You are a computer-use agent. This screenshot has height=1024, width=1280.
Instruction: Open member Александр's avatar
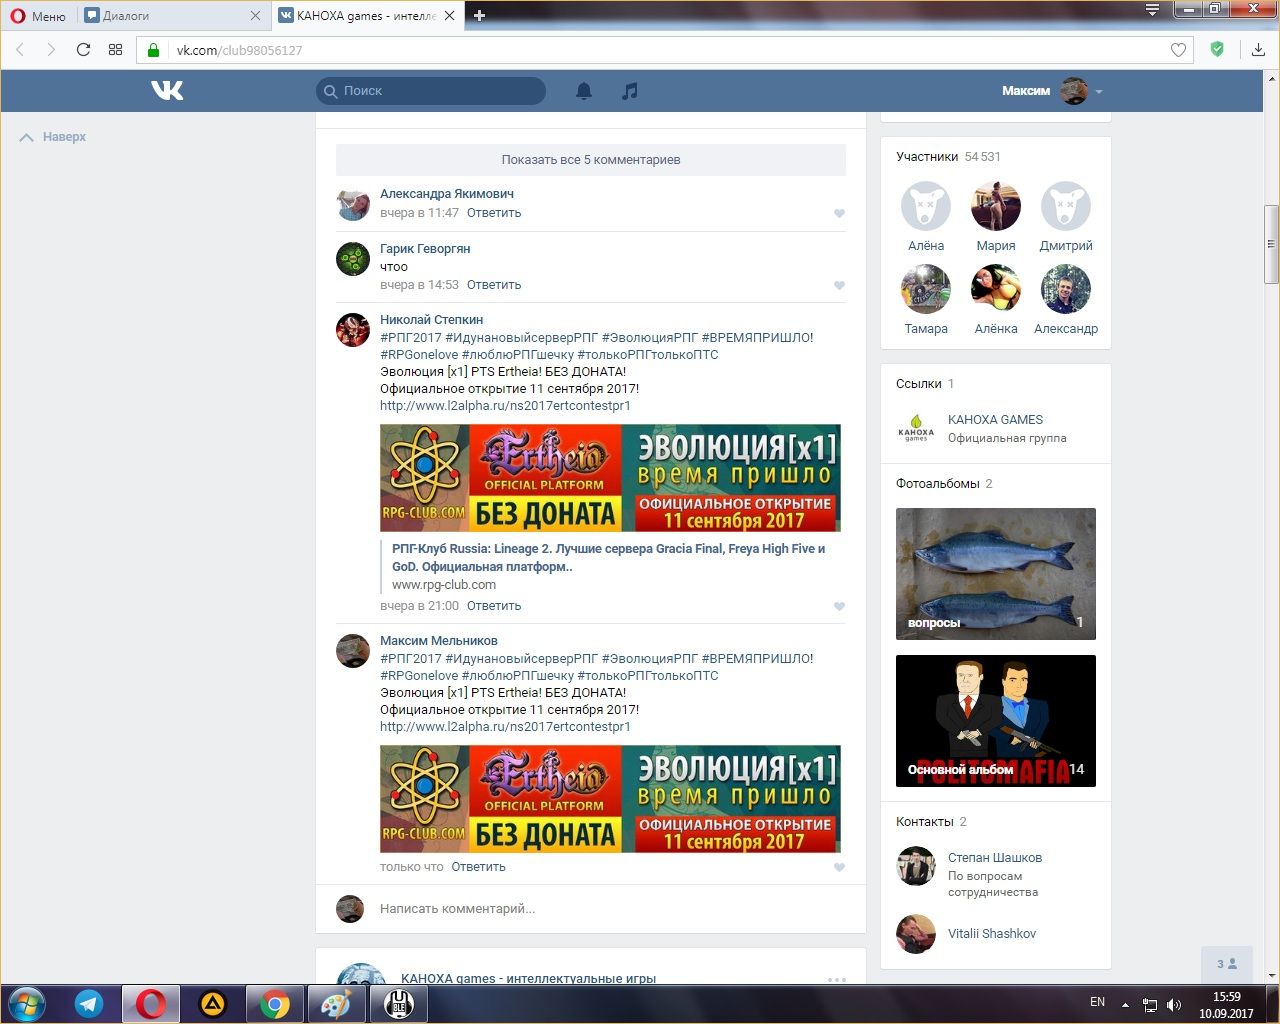[x=1066, y=289]
